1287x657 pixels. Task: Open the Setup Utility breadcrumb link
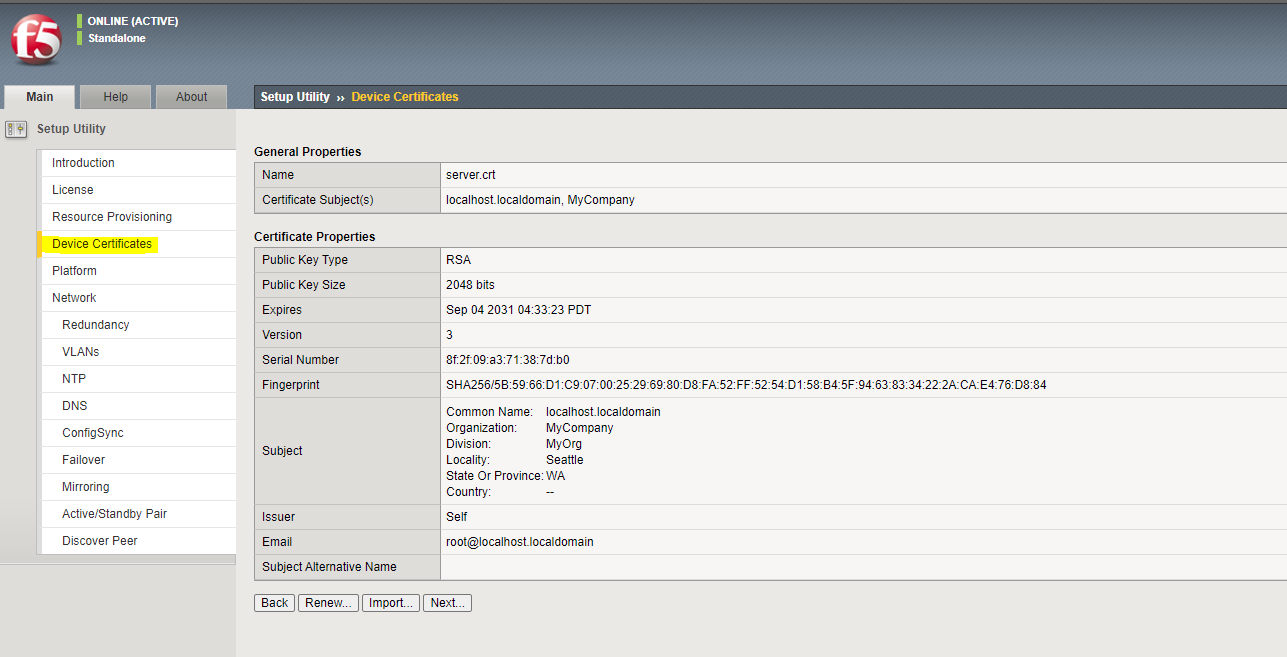[x=293, y=96]
